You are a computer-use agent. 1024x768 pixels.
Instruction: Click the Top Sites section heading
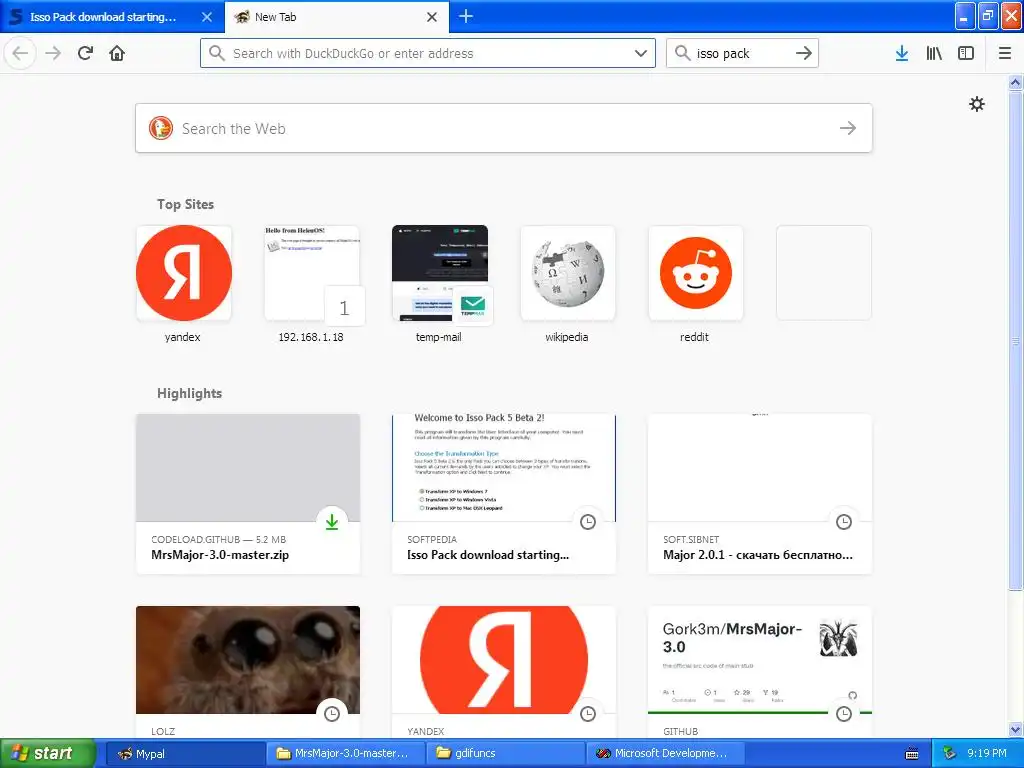(x=185, y=204)
